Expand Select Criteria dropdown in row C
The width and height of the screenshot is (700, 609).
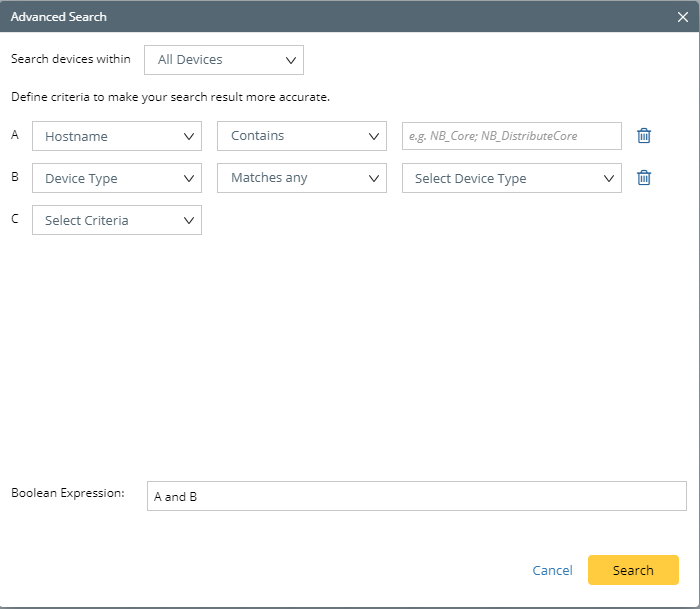tap(117, 220)
